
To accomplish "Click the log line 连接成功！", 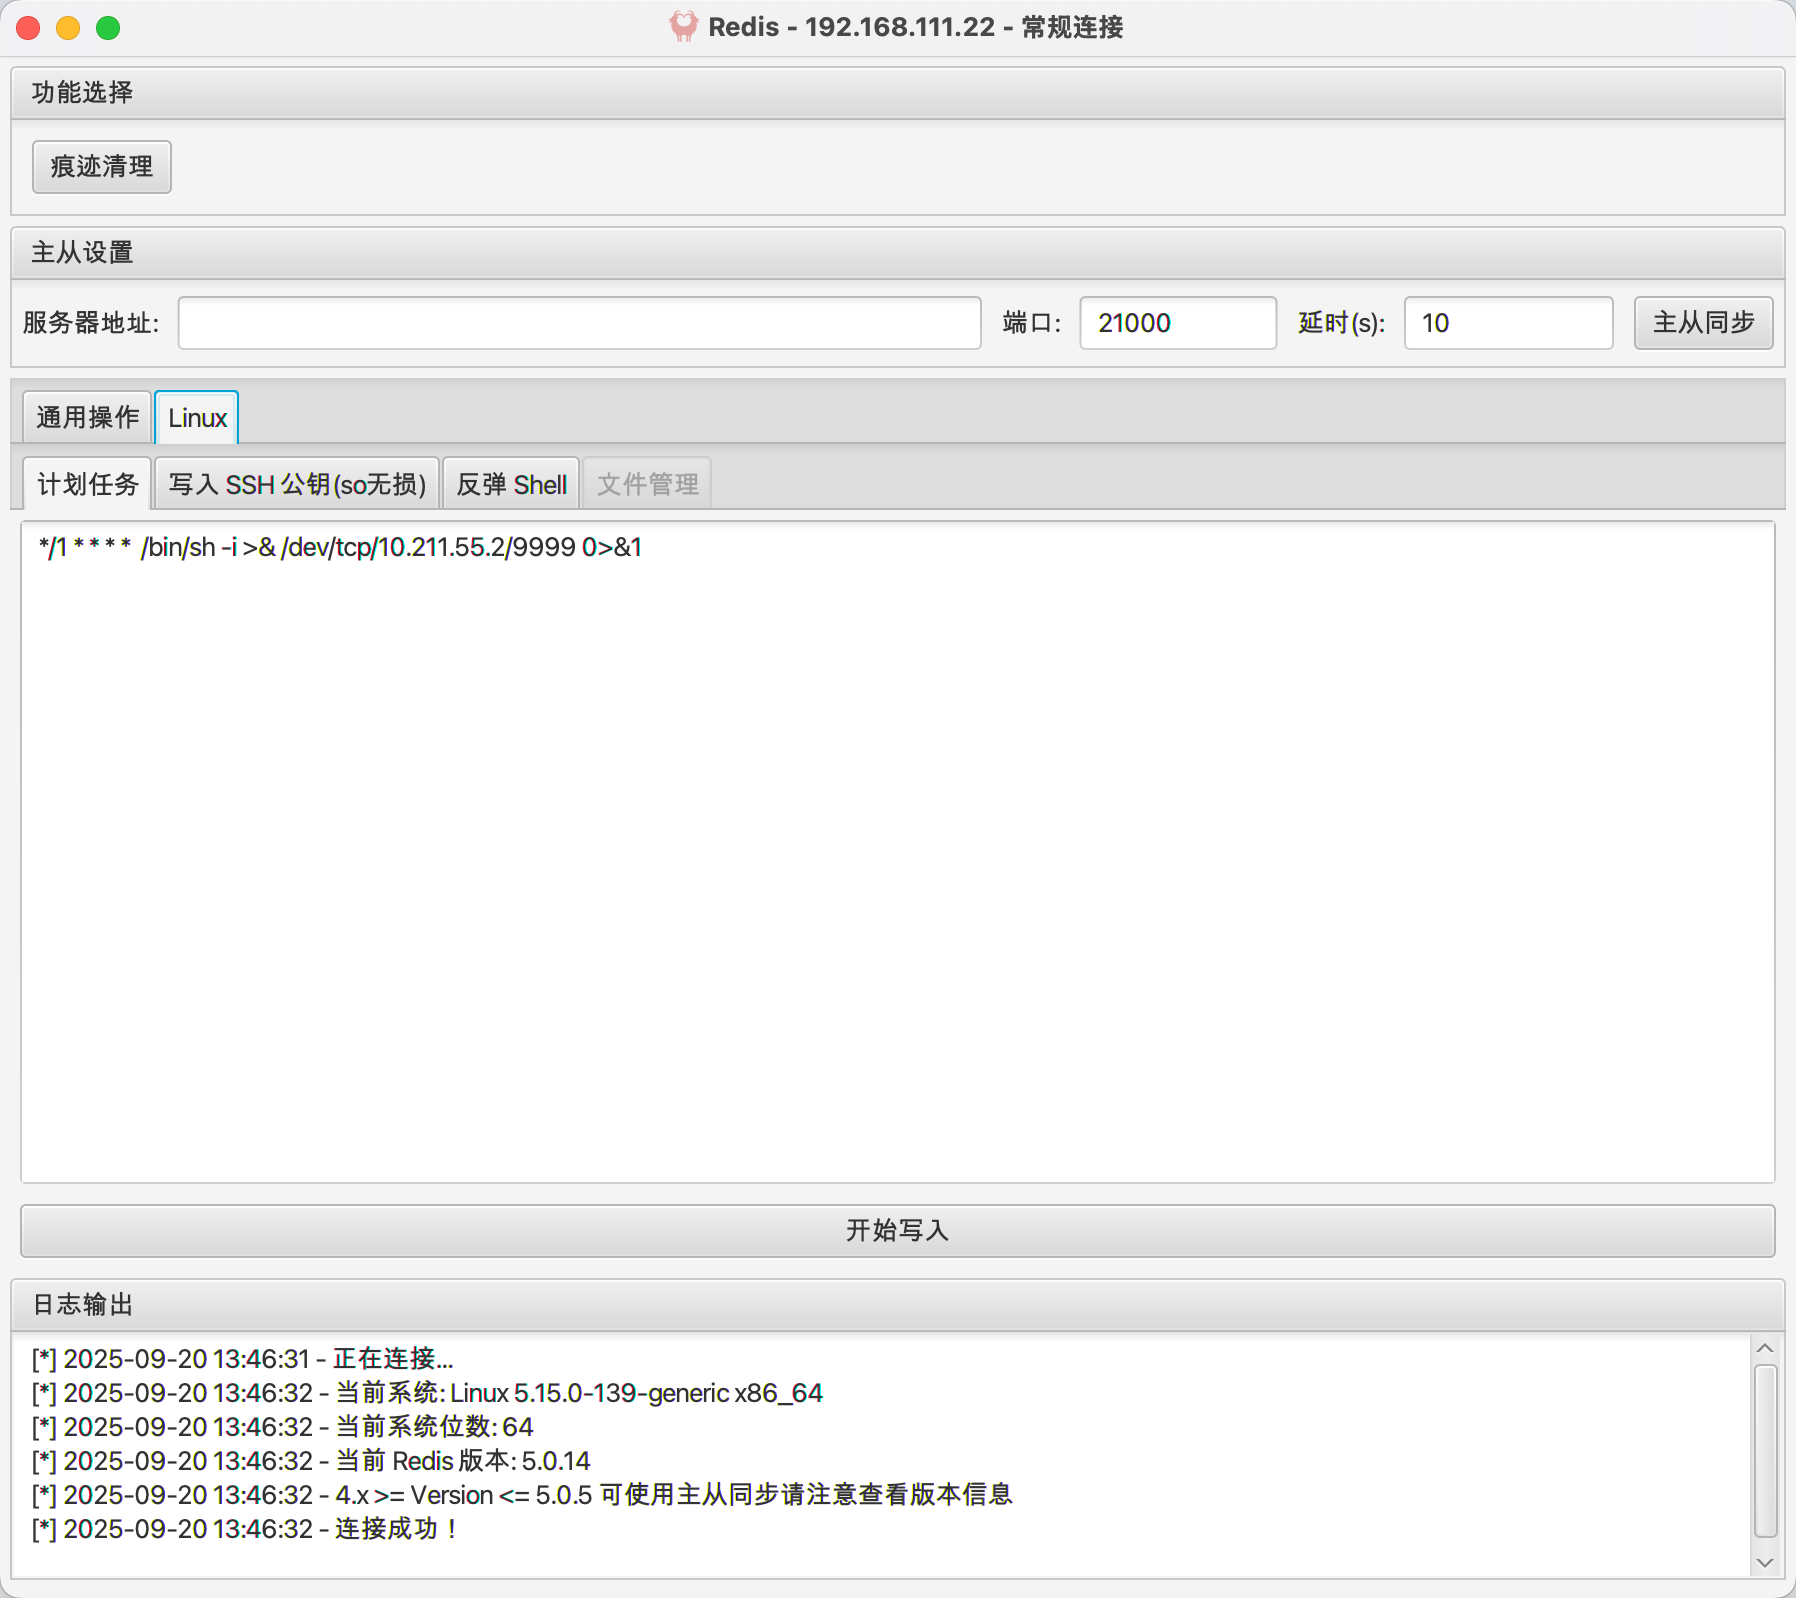I will pos(246,1529).
